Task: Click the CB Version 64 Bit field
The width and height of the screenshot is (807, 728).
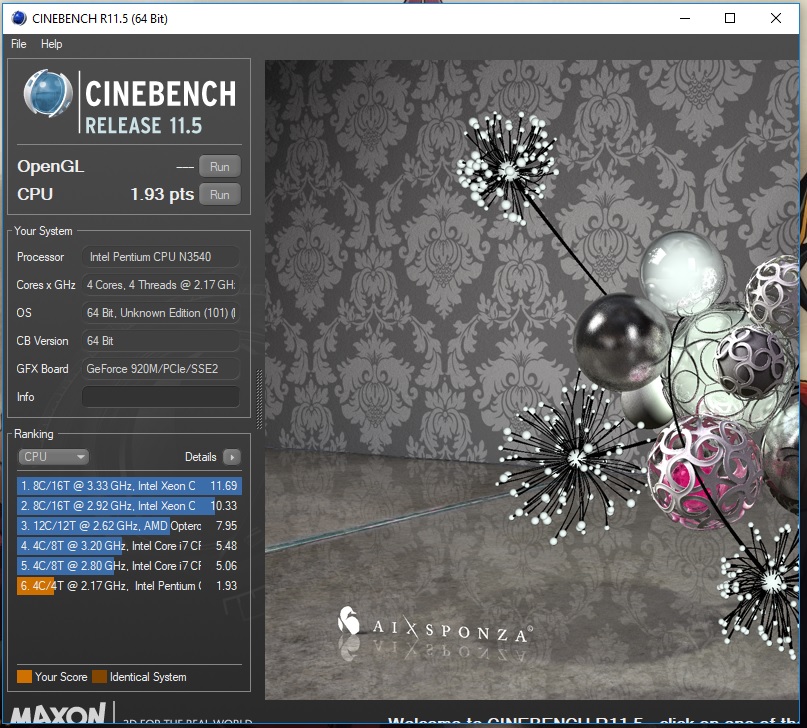Action: [x=161, y=341]
